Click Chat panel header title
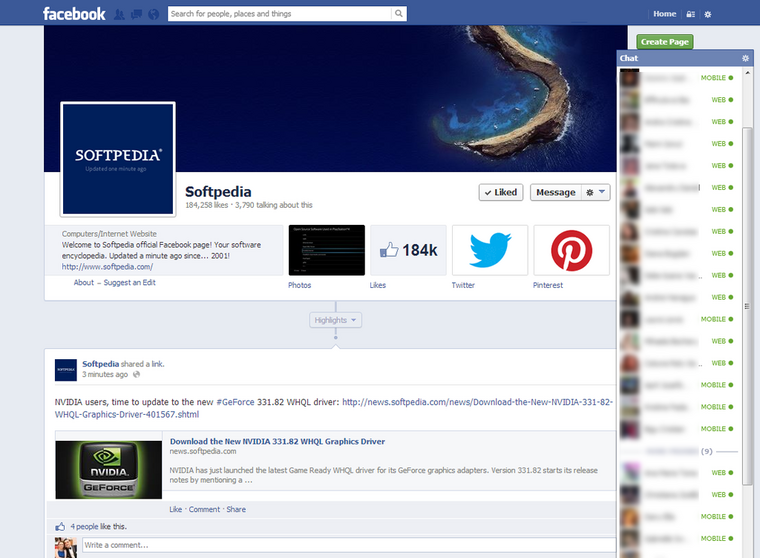Image resolution: width=760 pixels, height=558 pixels. click(x=629, y=58)
